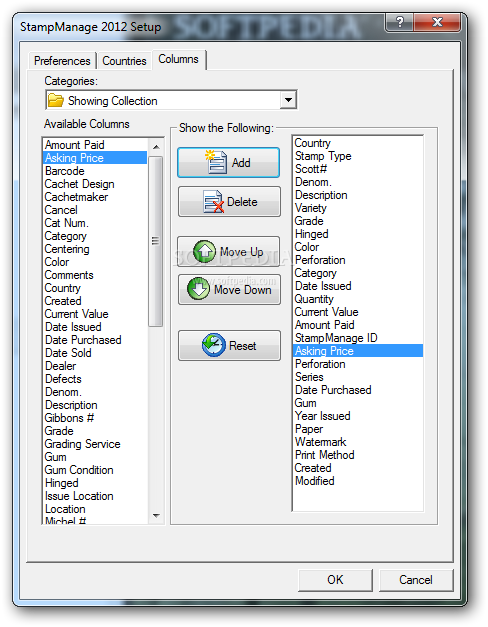The image size is (488, 627).
Task: Open the help question mark button
Action: click(x=400, y=22)
